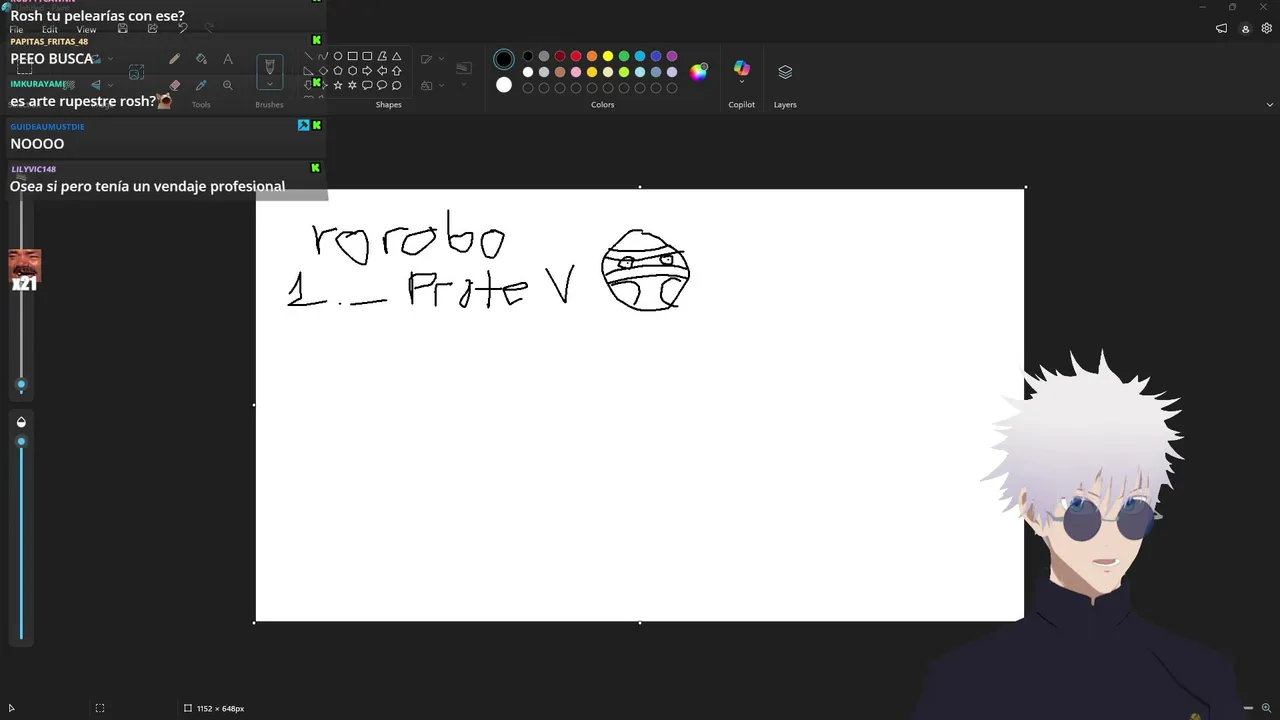Pick the purple color swatch
This screenshot has width=1280, height=720.
(672, 56)
